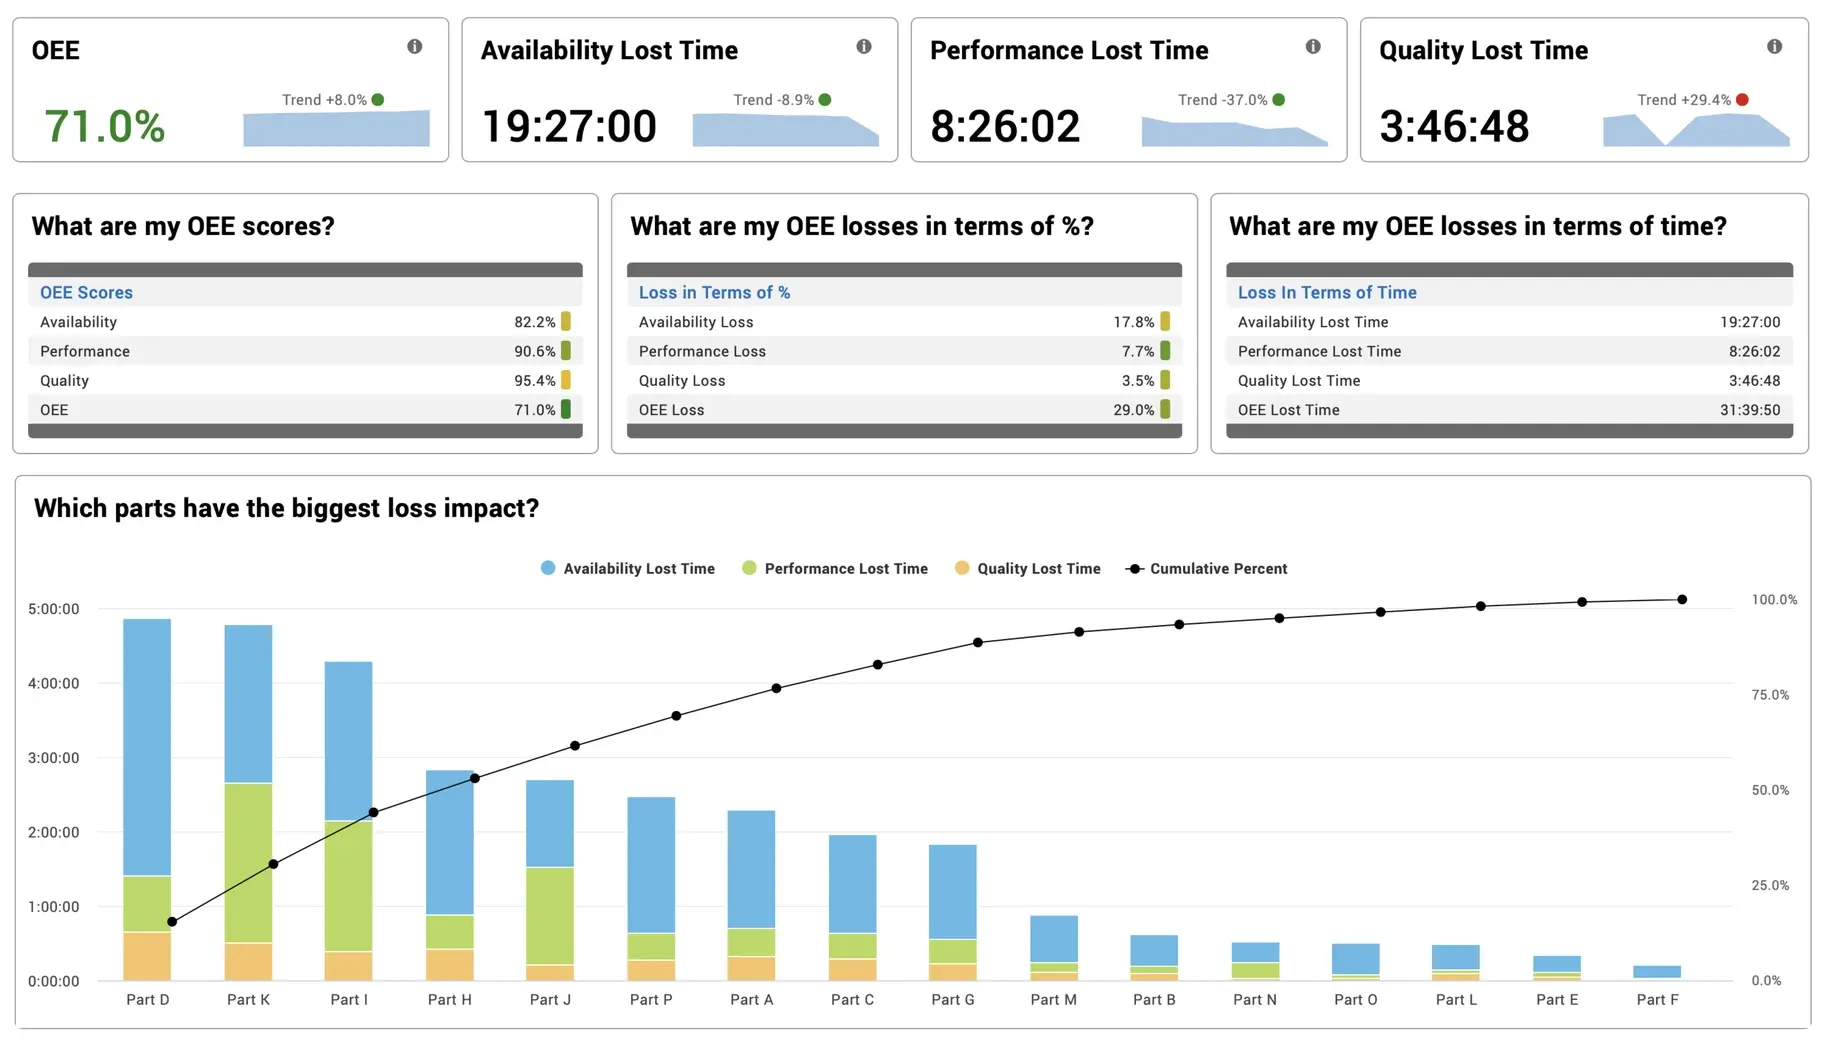Click yellow indicator next to Availability 82.2%
Screen dimensions: 1832x1045
click(x=566, y=321)
